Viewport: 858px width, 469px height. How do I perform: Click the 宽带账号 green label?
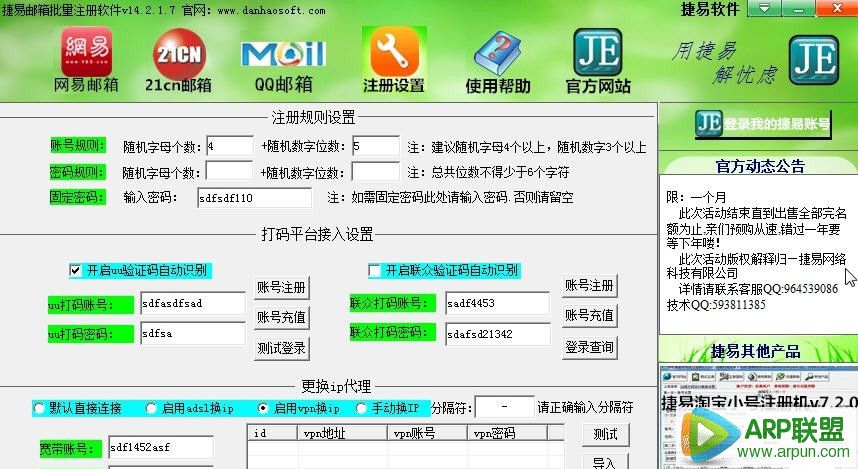(70, 449)
